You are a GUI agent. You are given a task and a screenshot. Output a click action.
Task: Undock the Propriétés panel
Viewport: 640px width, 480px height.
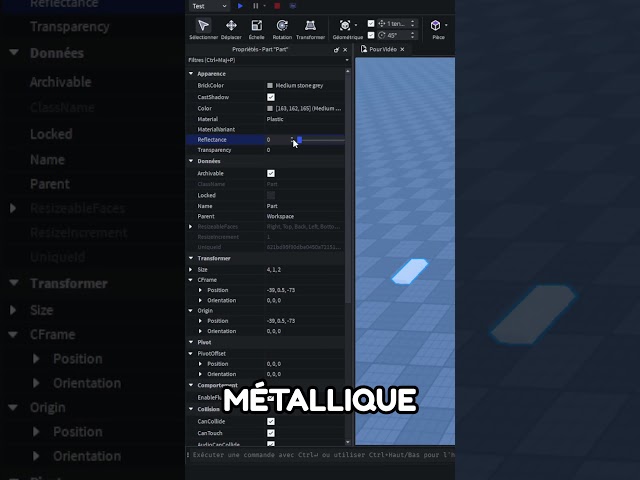(x=336, y=49)
